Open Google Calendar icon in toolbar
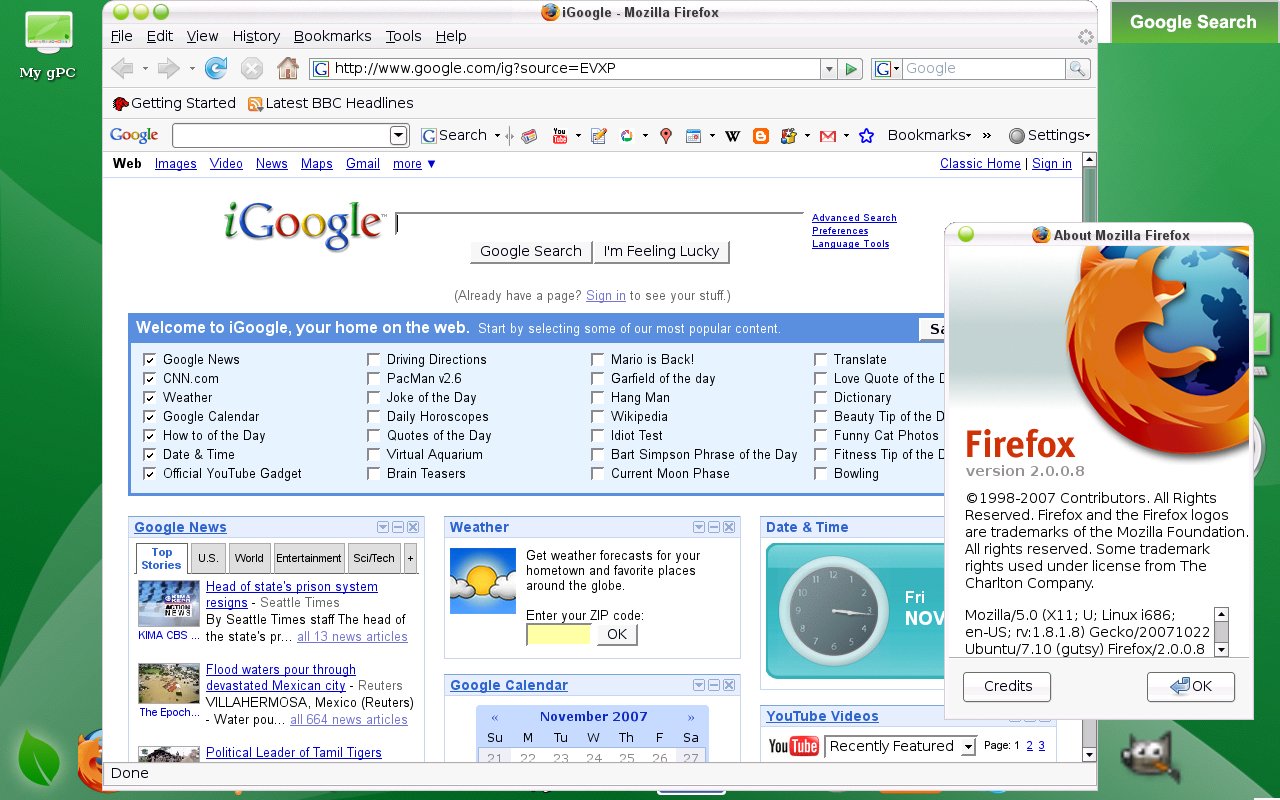Viewport: 1280px width, 800px height. point(693,136)
